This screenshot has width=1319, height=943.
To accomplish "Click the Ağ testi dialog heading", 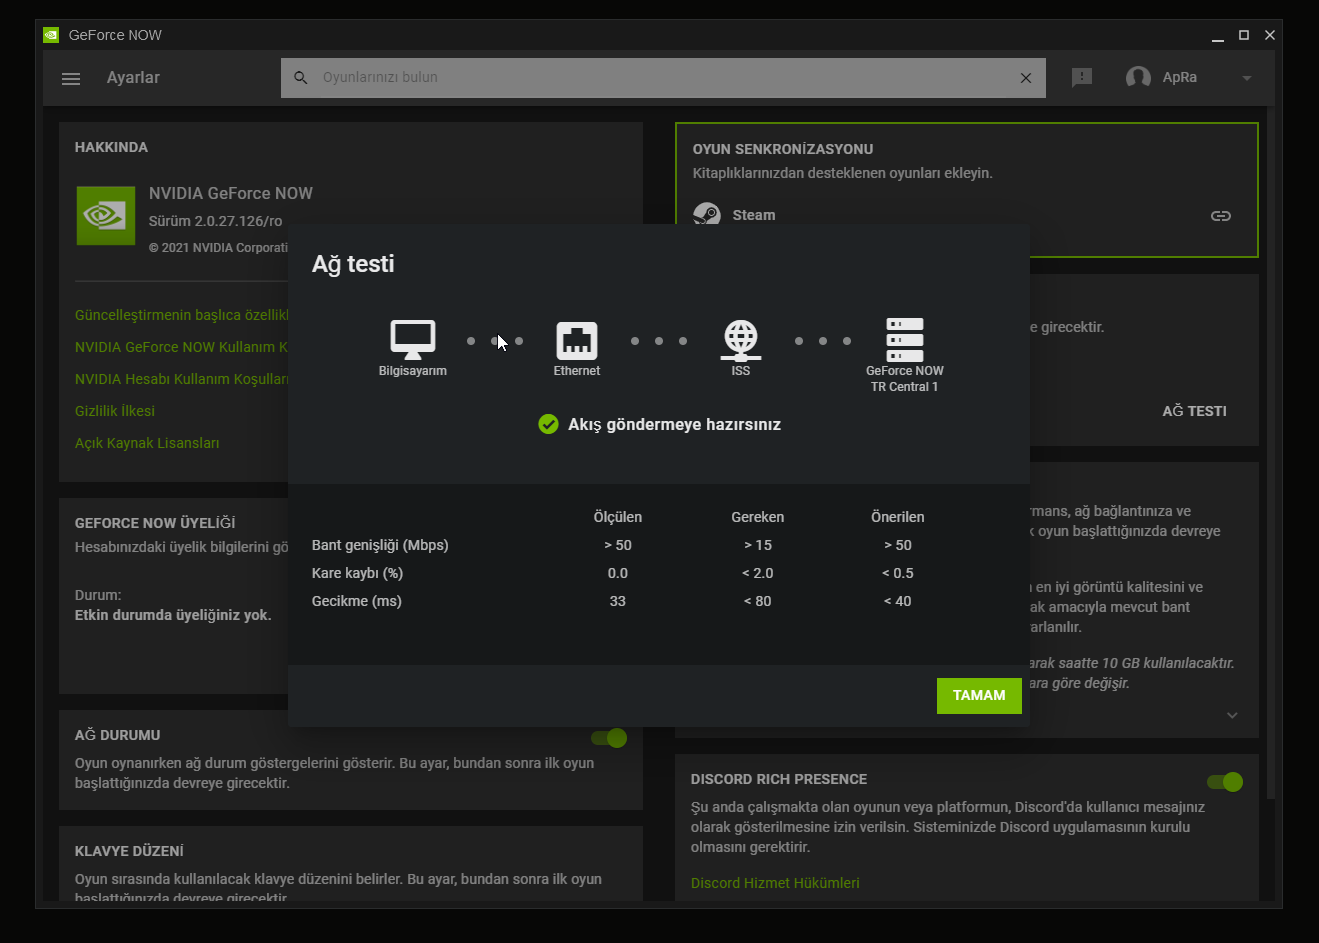I will (x=353, y=264).
